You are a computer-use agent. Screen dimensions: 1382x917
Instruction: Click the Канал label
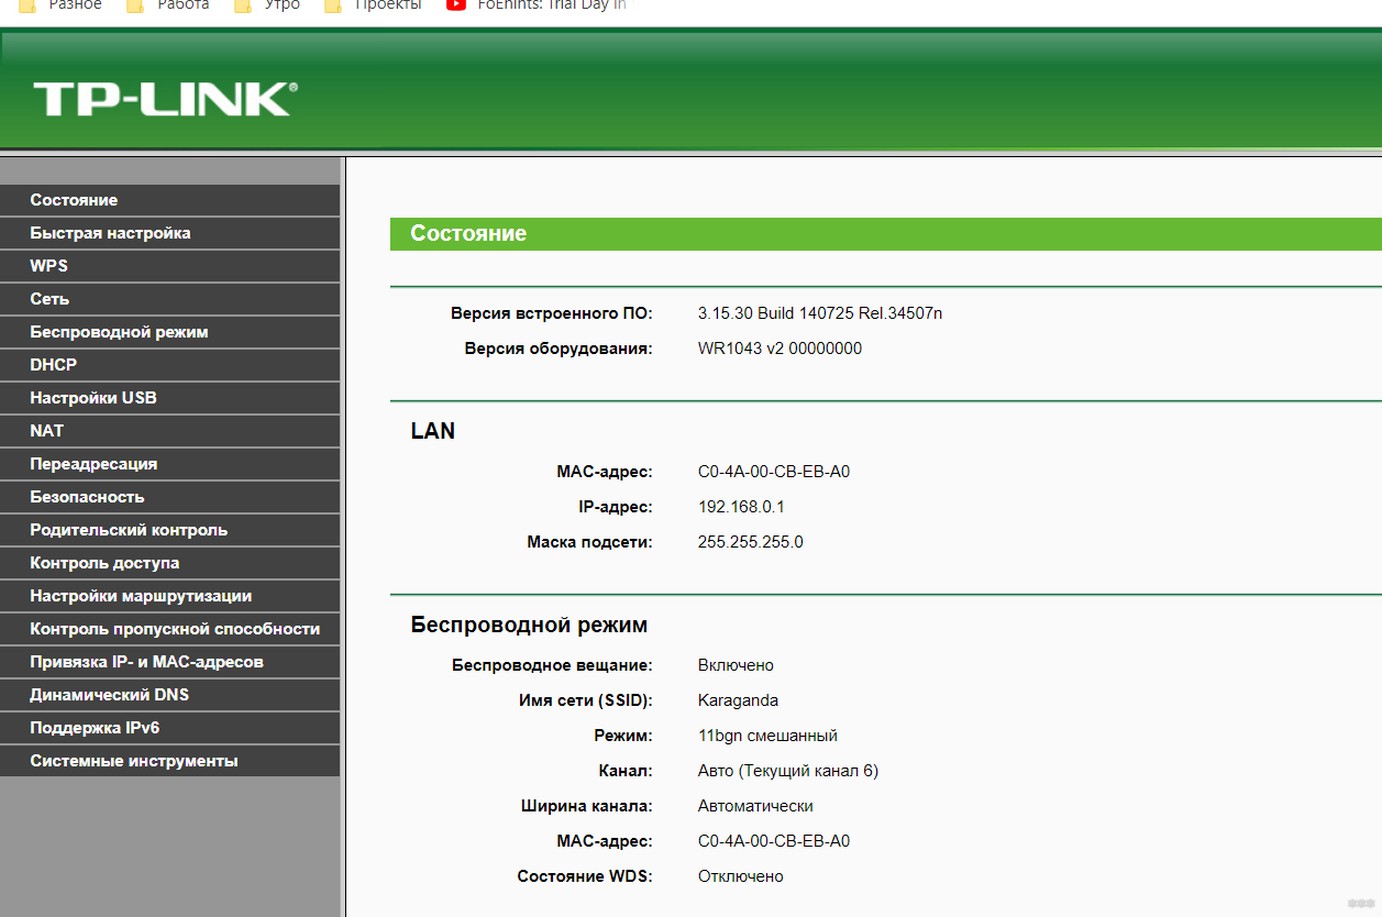(x=625, y=770)
